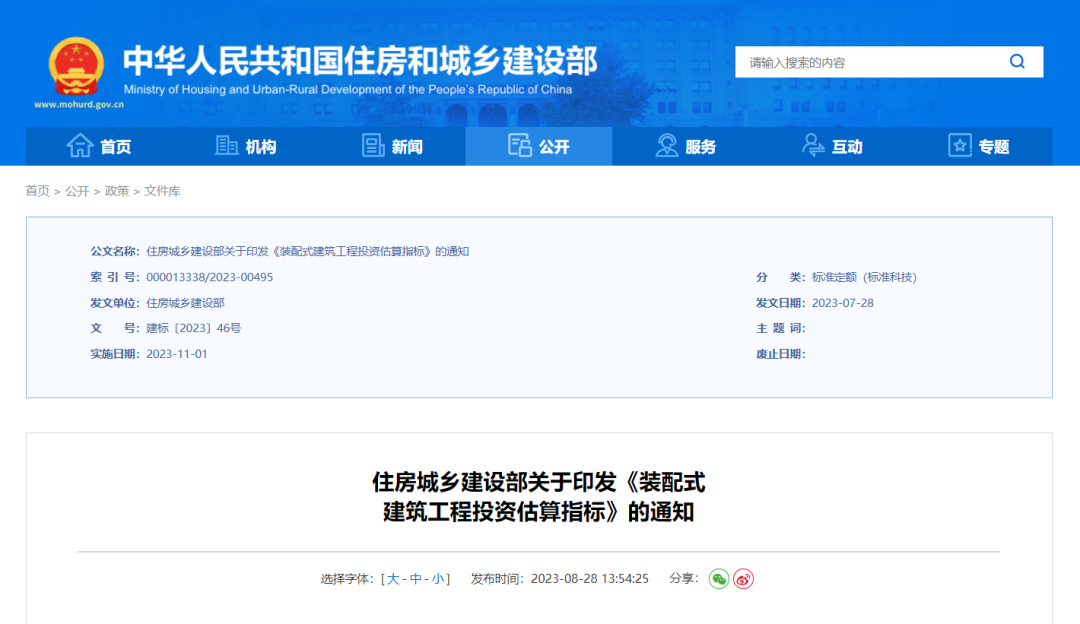
Task: Open the 机构 menu item
Action: pyautogui.click(x=254, y=145)
